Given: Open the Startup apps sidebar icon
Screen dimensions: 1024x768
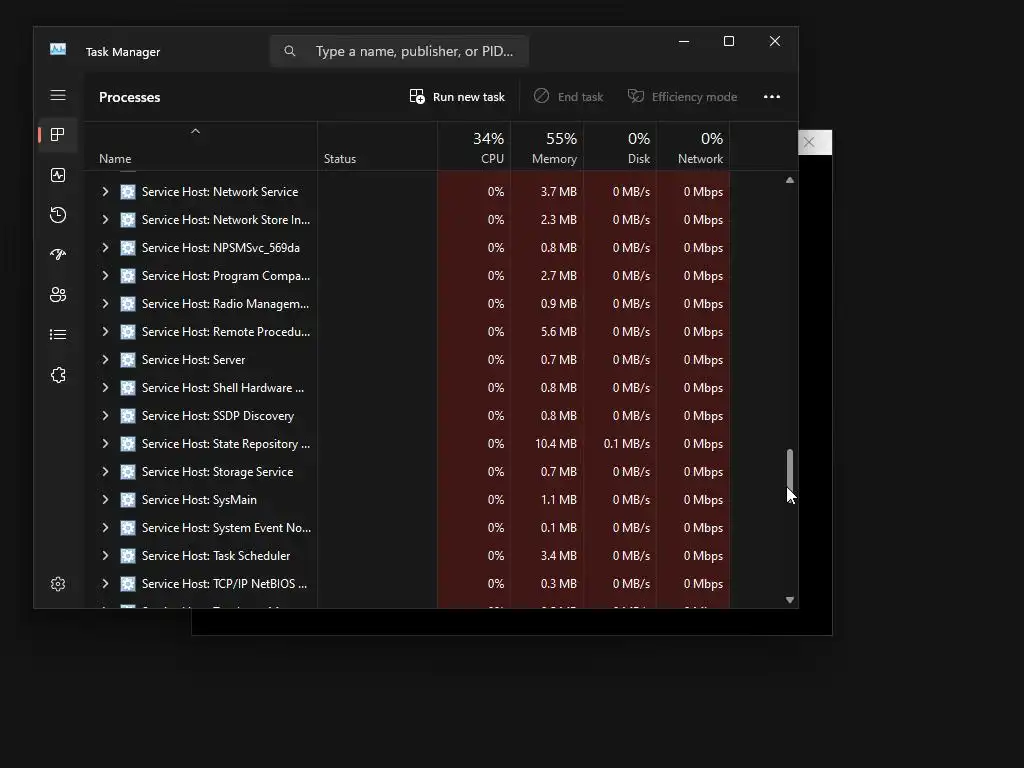Looking at the screenshot, I should tap(58, 255).
